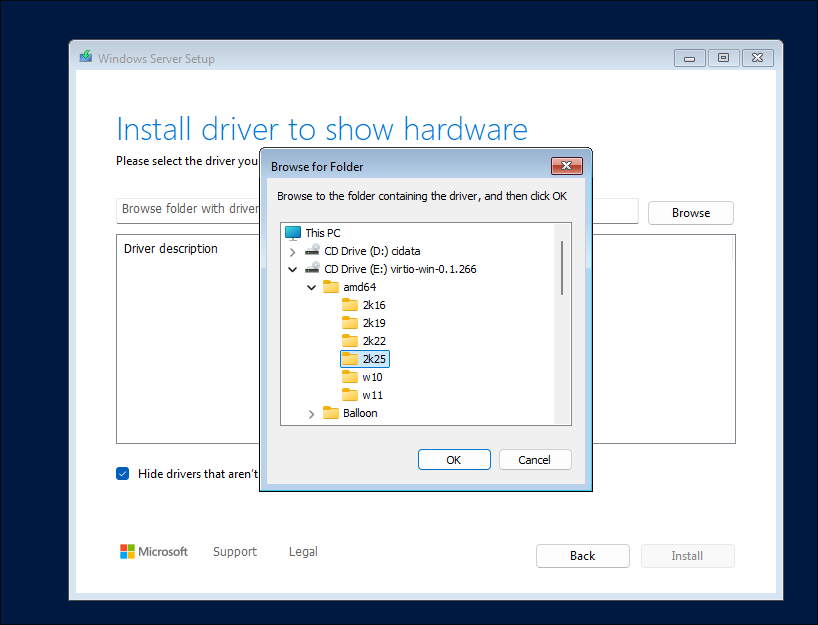Viewport: 818px width, 625px height.
Task: Open the Legal link
Action: (303, 551)
